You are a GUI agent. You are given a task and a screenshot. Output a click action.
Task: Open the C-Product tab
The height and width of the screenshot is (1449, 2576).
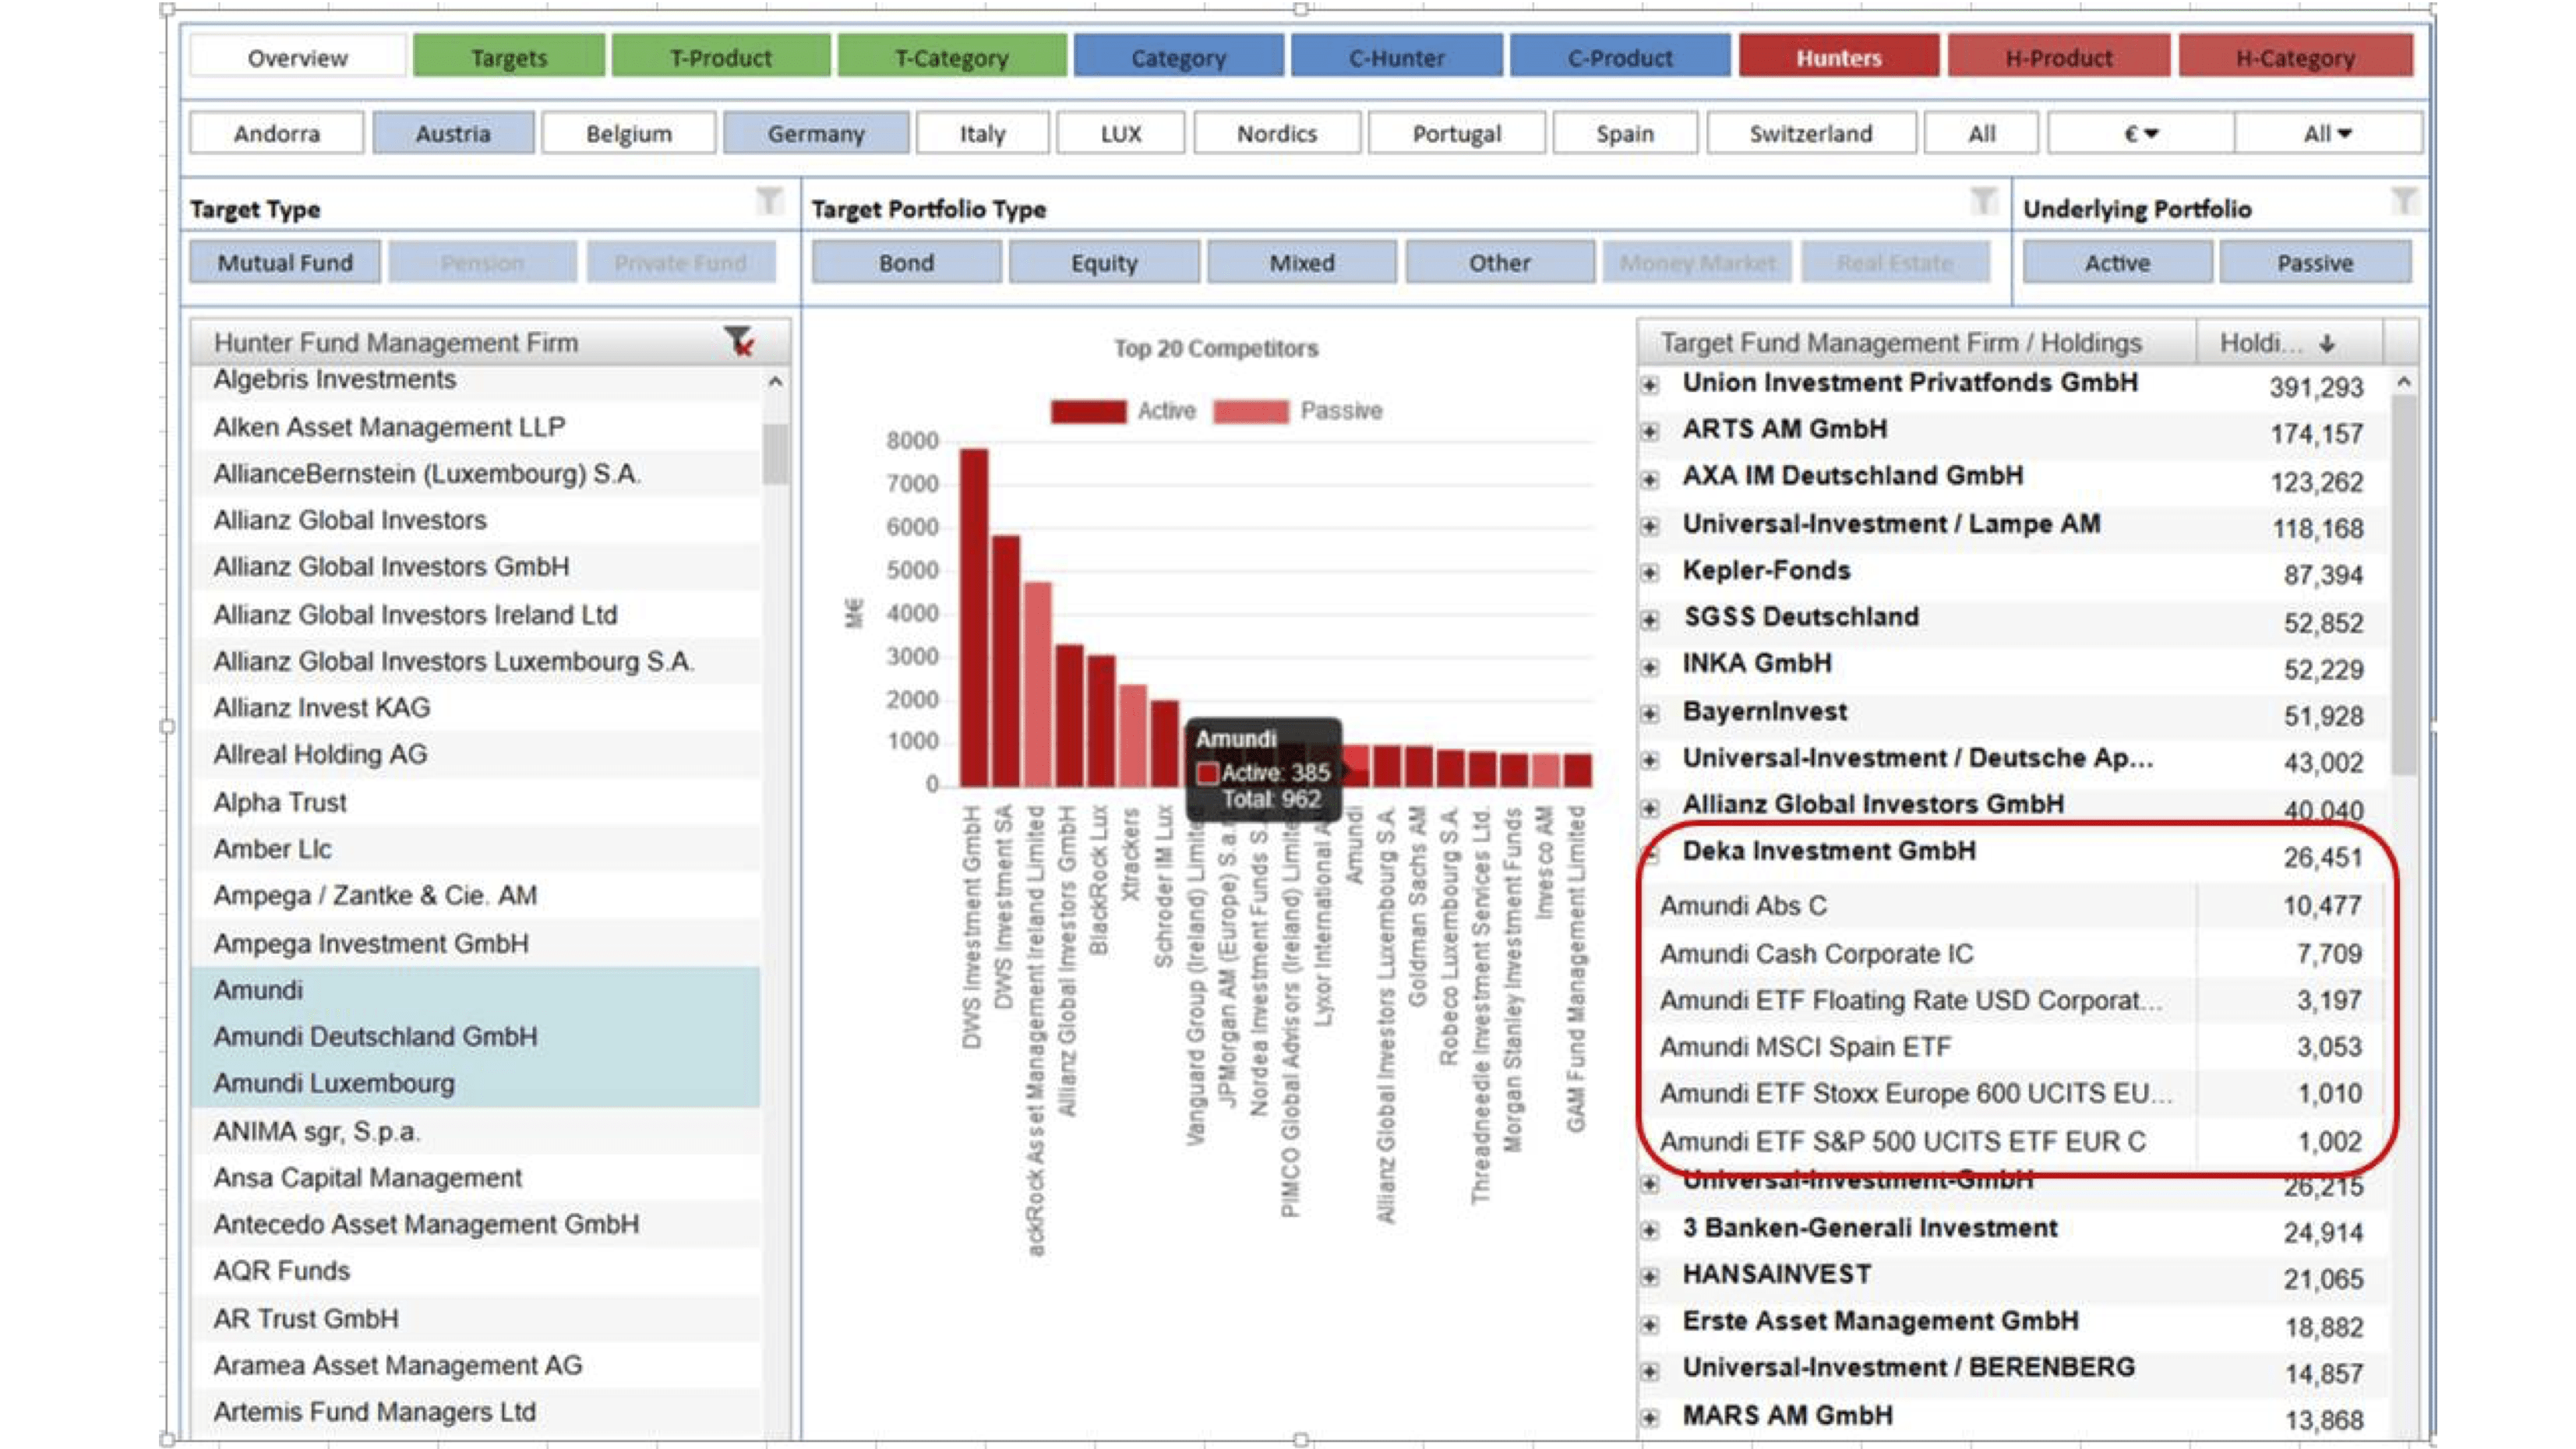point(1620,57)
